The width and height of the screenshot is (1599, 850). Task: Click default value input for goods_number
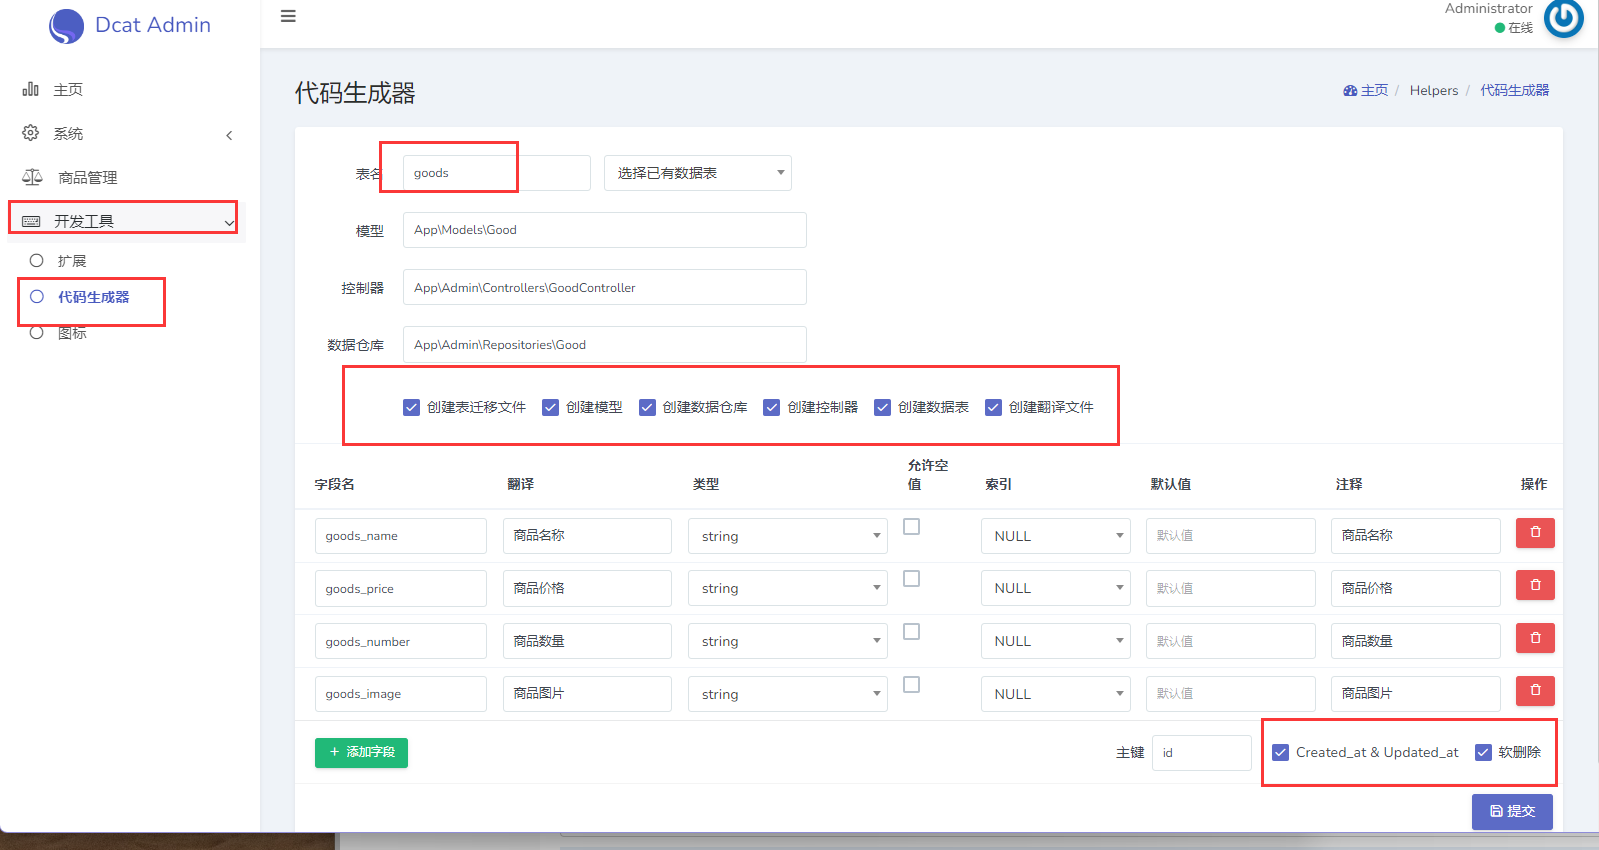point(1231,641)
